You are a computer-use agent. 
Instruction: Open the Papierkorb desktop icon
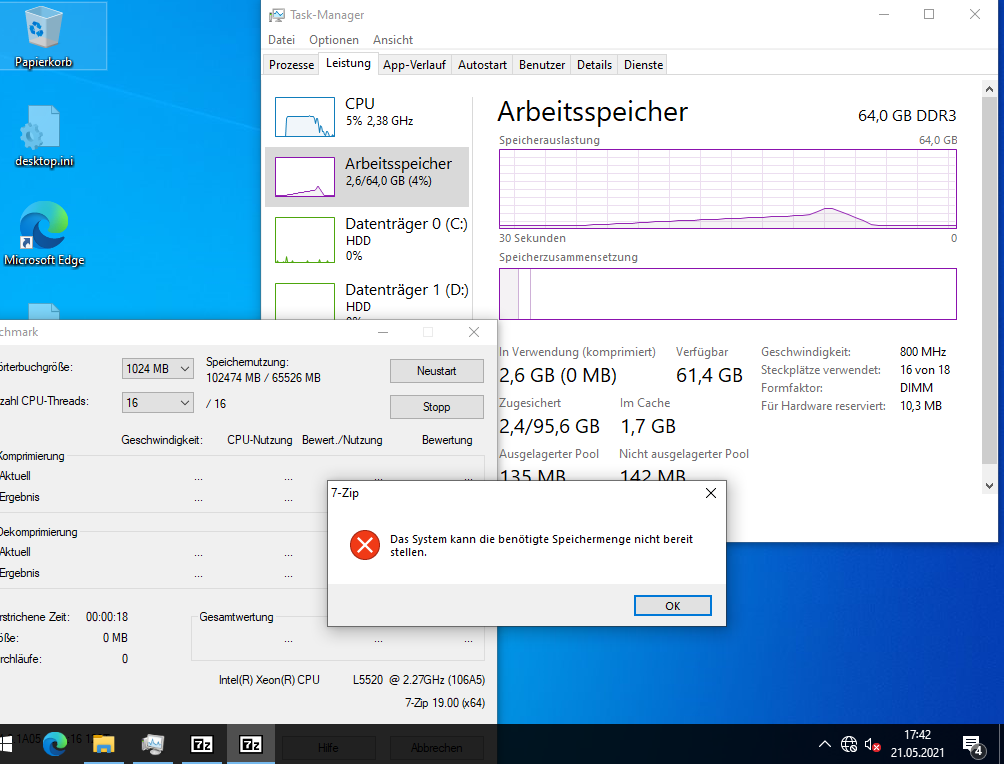pyautogui.click(x=44, y=36)
